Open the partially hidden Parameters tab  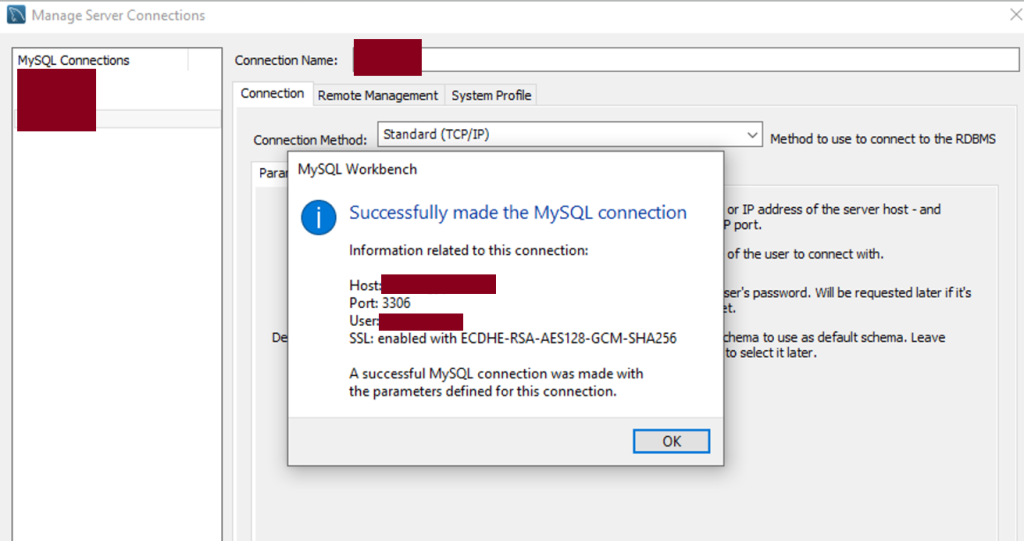pyautogui.click(x=270, y=173)
